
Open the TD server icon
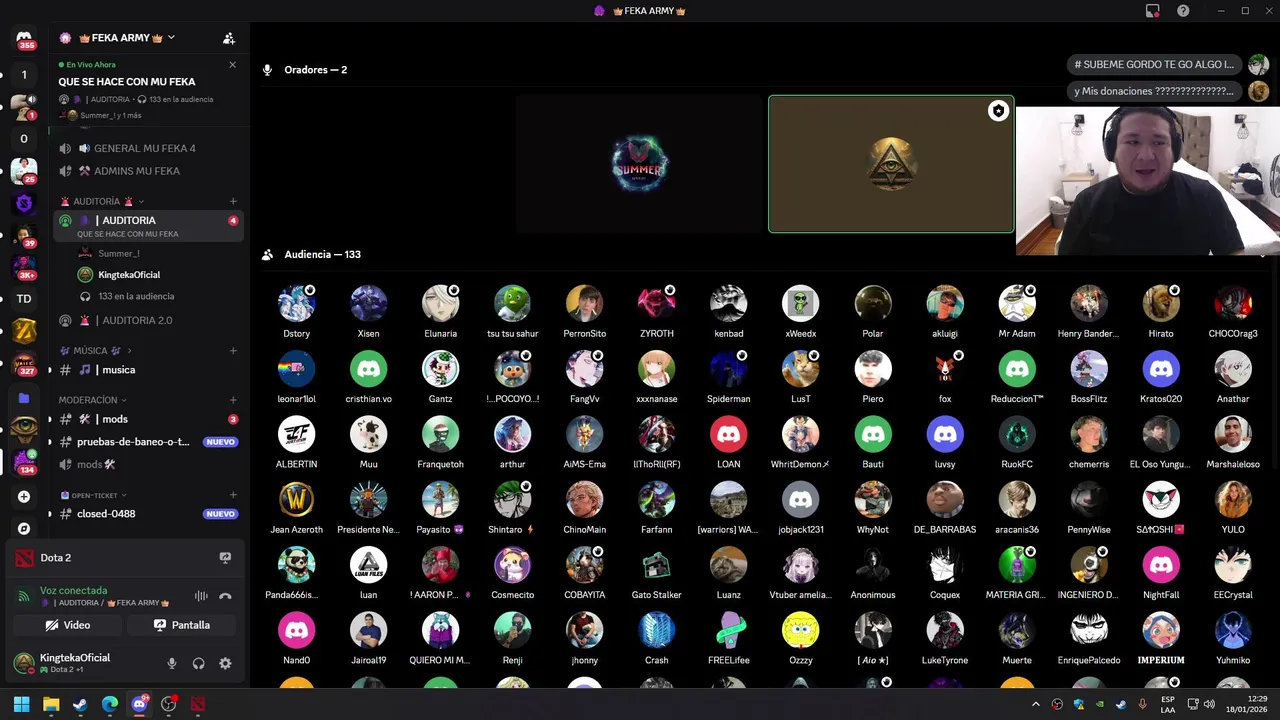point(24,299)
